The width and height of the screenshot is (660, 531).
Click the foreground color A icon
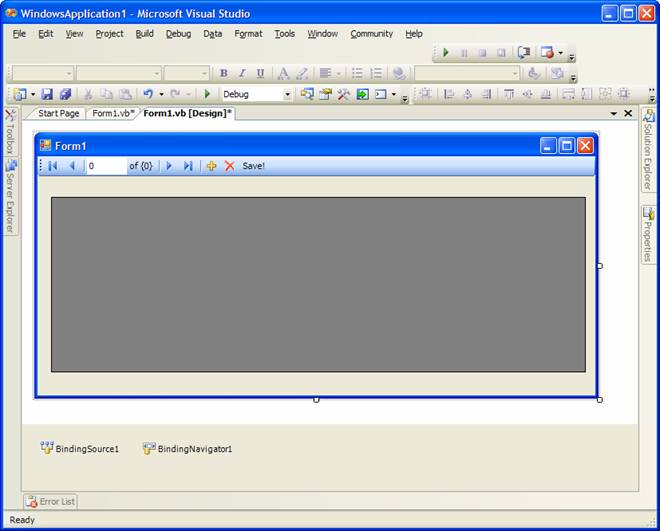284,73
